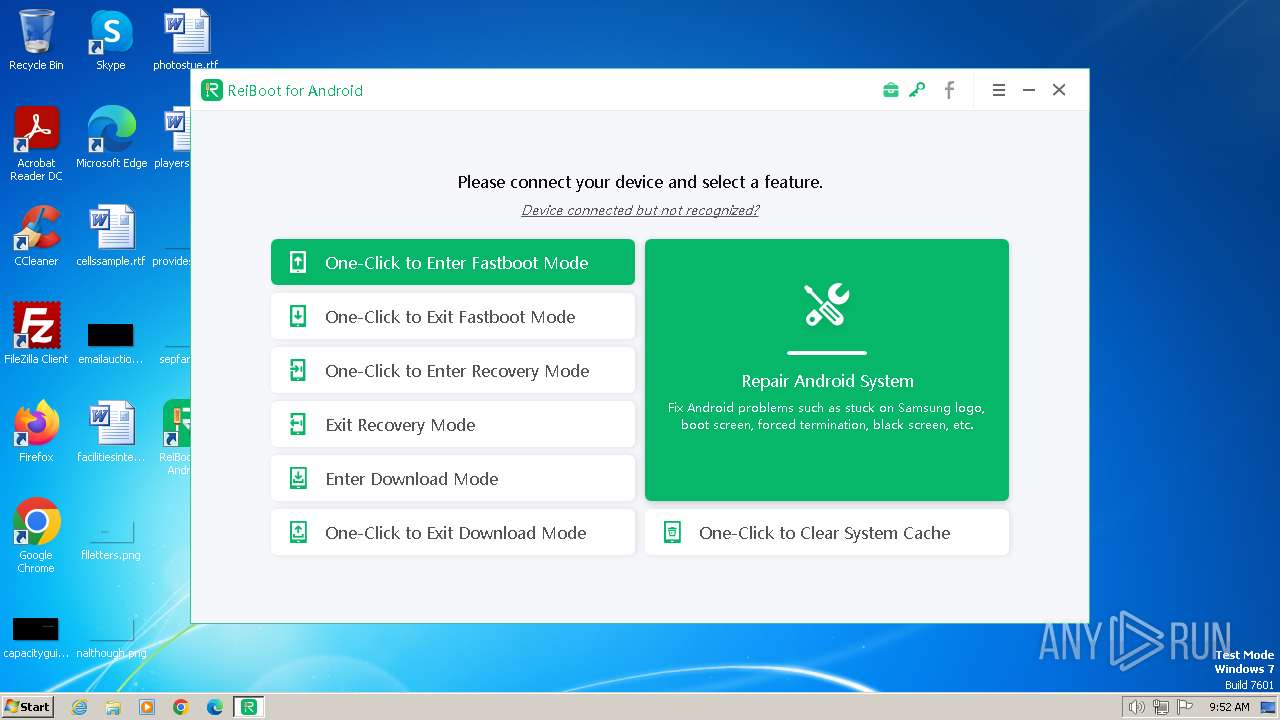Viewport: 1280px width, 720px height.
Task: Open File Explorer from taskbar
Action: point(113,707)
